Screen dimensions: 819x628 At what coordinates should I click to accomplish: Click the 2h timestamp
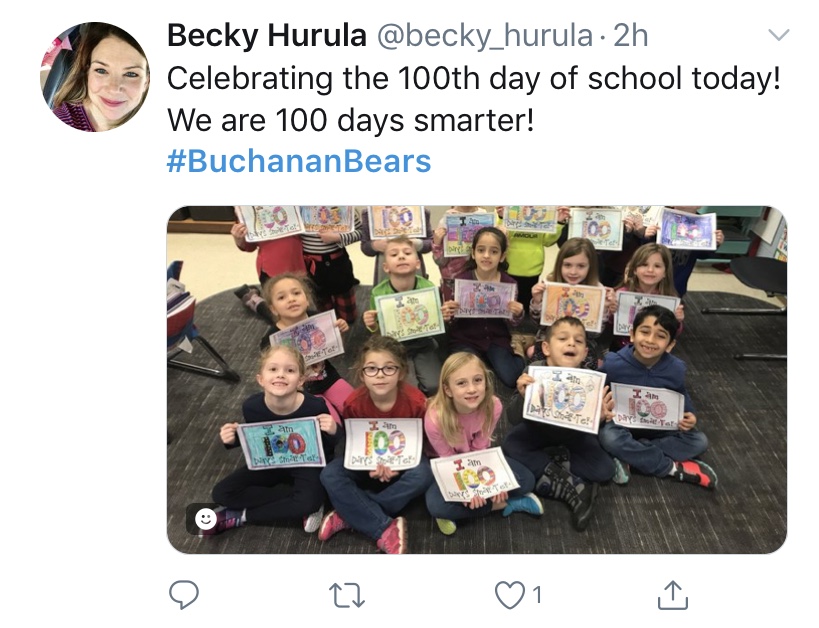tap(630, 36)
